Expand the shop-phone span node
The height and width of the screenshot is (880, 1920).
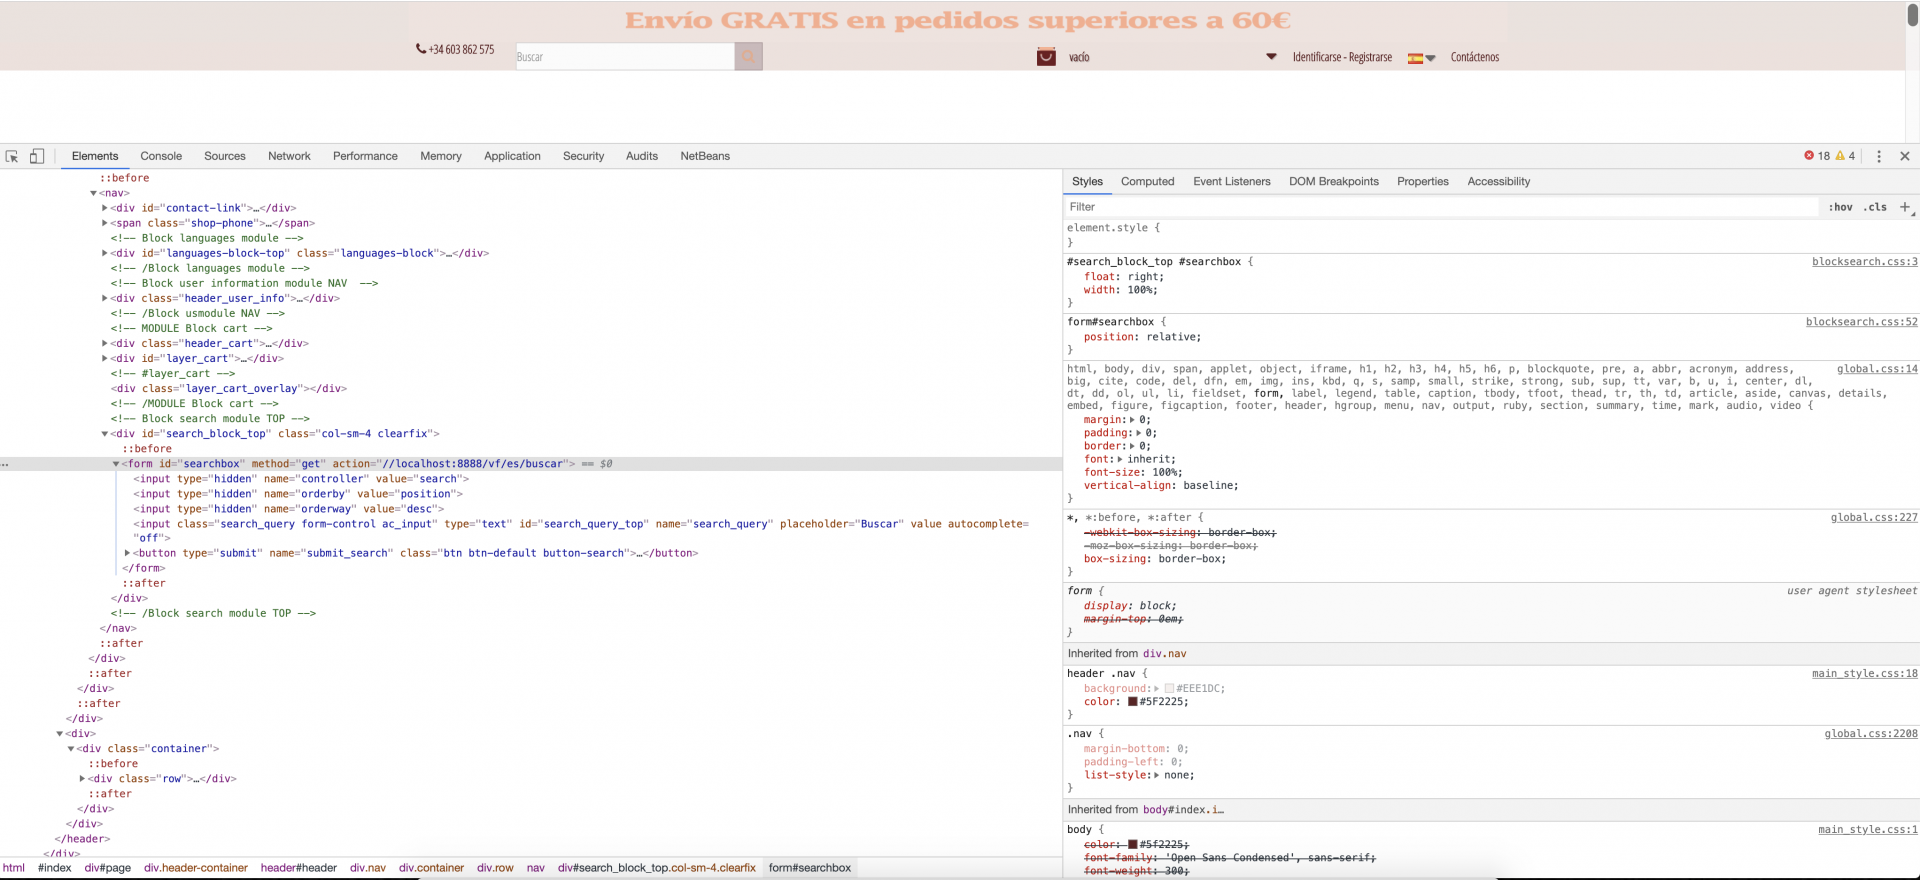[x=105, y=223]
